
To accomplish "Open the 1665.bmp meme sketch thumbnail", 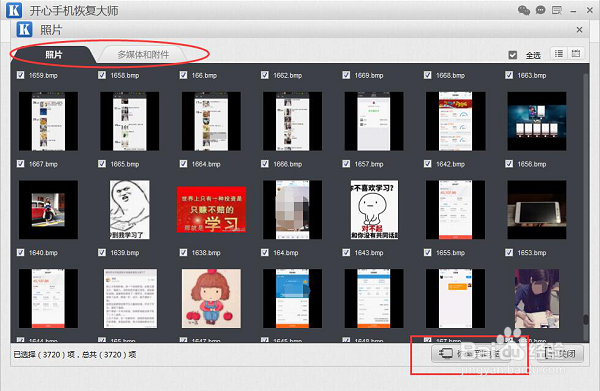I will point(130,210).
